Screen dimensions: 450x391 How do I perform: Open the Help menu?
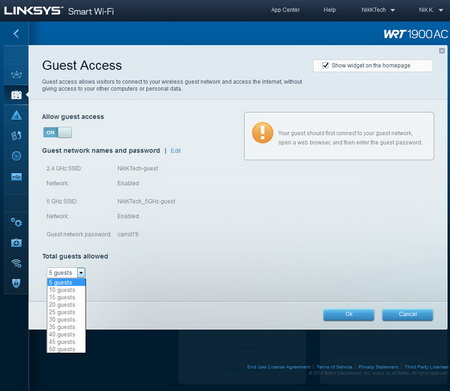[329, 10]
